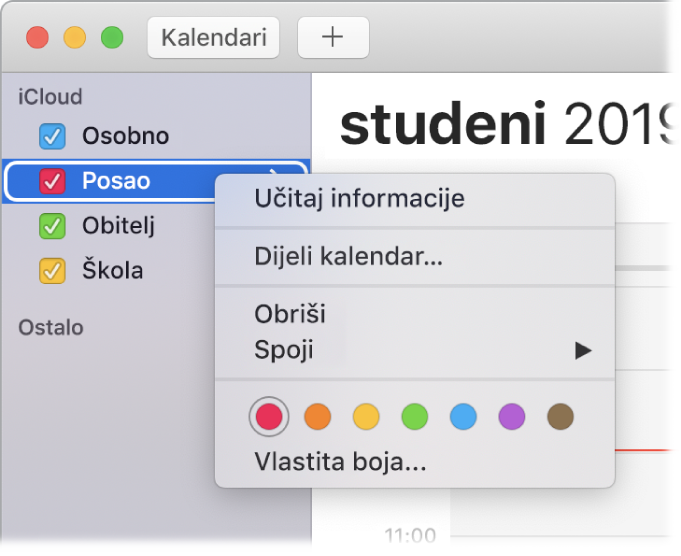Open Vlastita boja… custom color option
The image size is (681, 556).
(415, 462)
